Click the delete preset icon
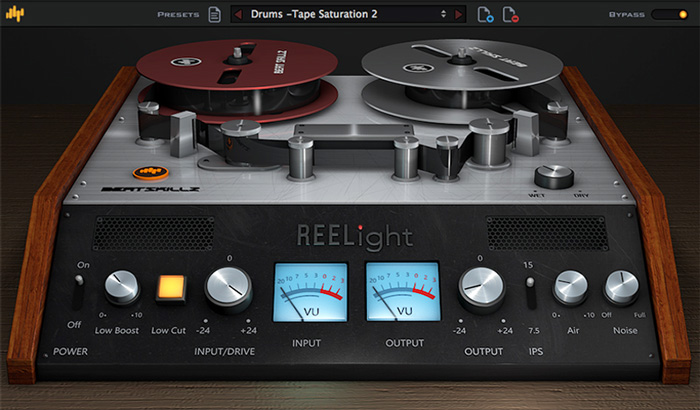This screenshot has width=700, height=410. 510,14
